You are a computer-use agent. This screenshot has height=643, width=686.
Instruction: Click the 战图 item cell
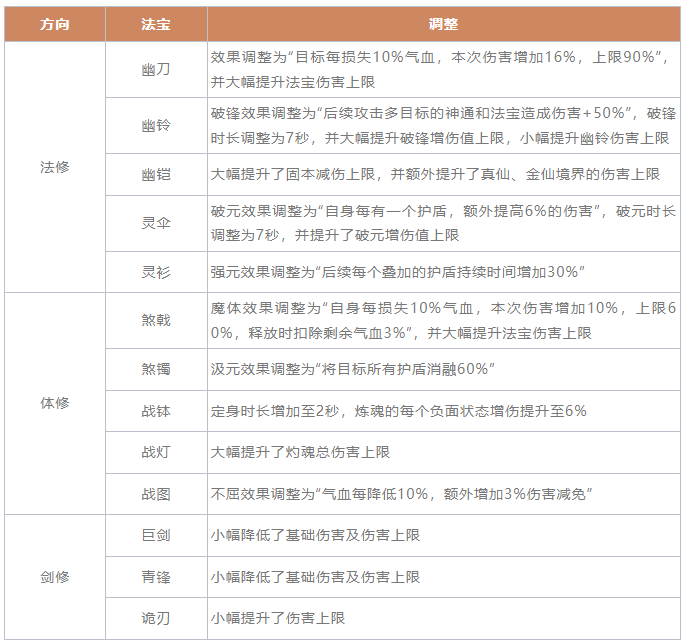(x=156, y=493)
